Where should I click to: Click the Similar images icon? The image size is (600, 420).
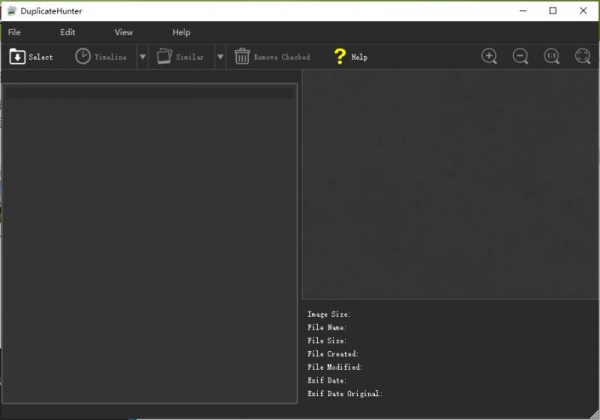[164, 57]
